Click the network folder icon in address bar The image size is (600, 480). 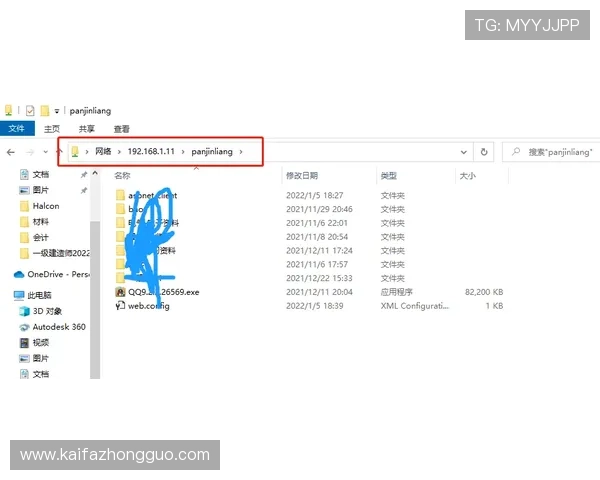click(x=75, y=152)
